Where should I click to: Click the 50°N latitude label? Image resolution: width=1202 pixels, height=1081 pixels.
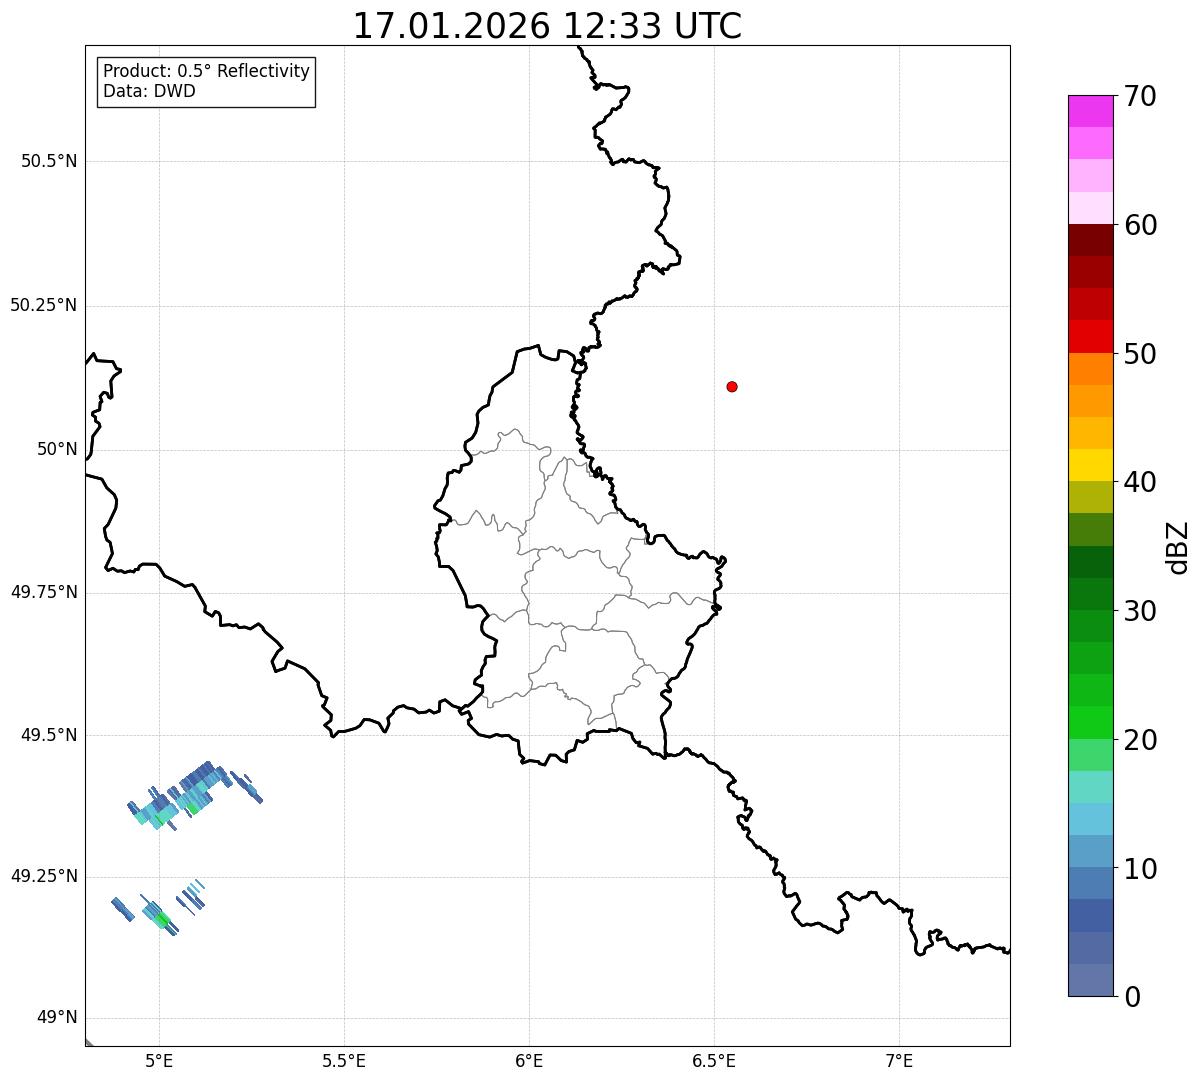click(x=57, y=449)
